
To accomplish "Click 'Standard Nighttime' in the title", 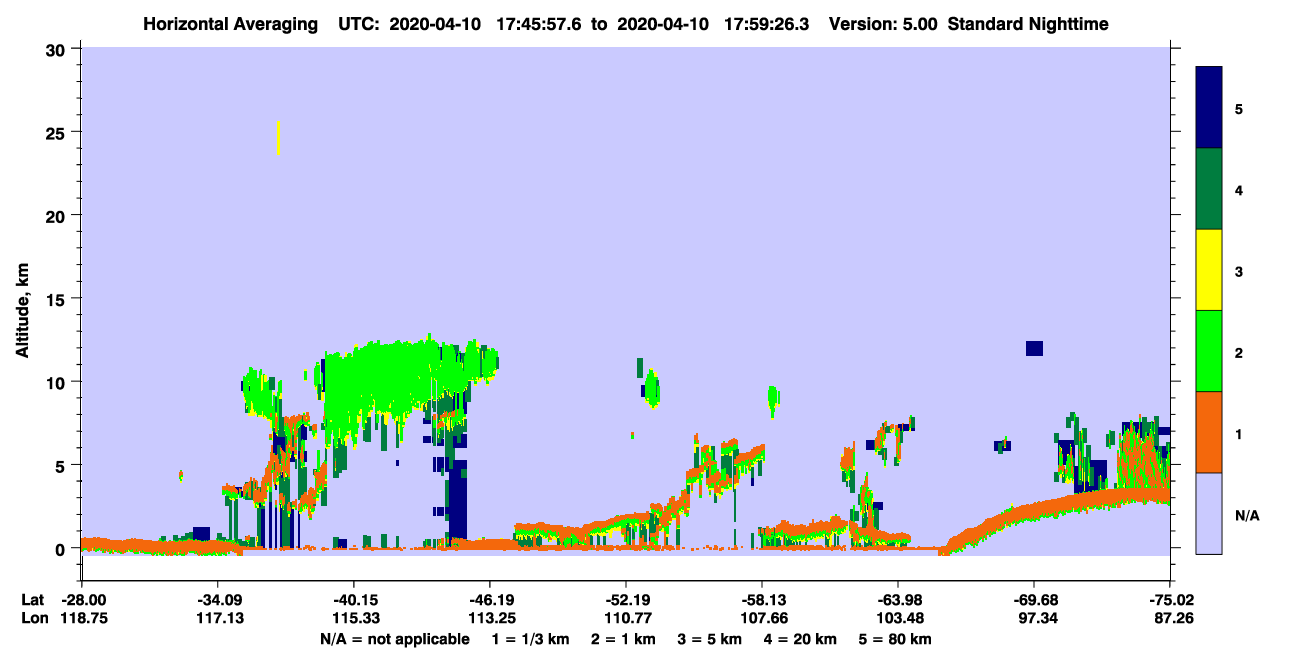I will 1028,24.
